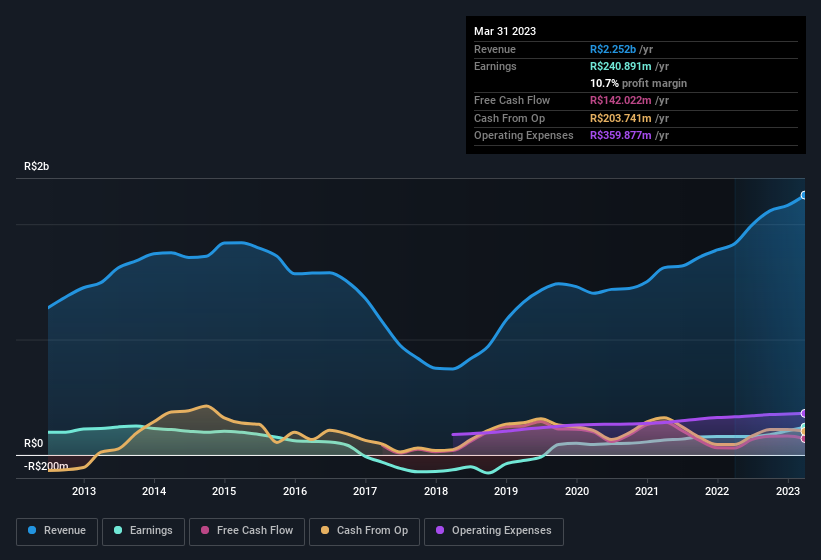This screenshot has height=560, width=821.
Task: Click the Cash From Op label in tooltip
Action: tap(509, 118)
